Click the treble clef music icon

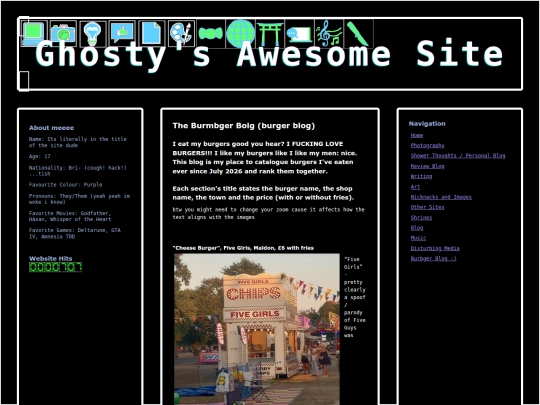coord(329,33)
